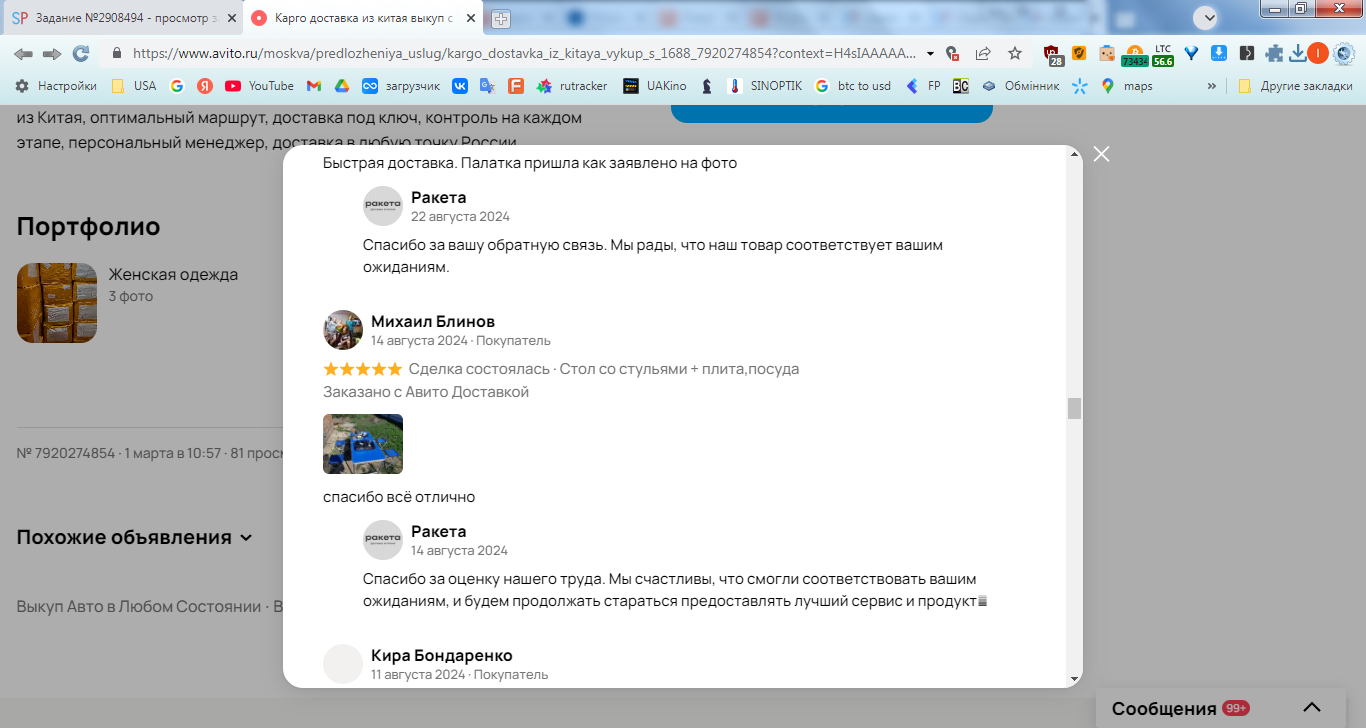Open the rutracker bookmark
The image size is (1366, 728).
(x=572, y=86)
